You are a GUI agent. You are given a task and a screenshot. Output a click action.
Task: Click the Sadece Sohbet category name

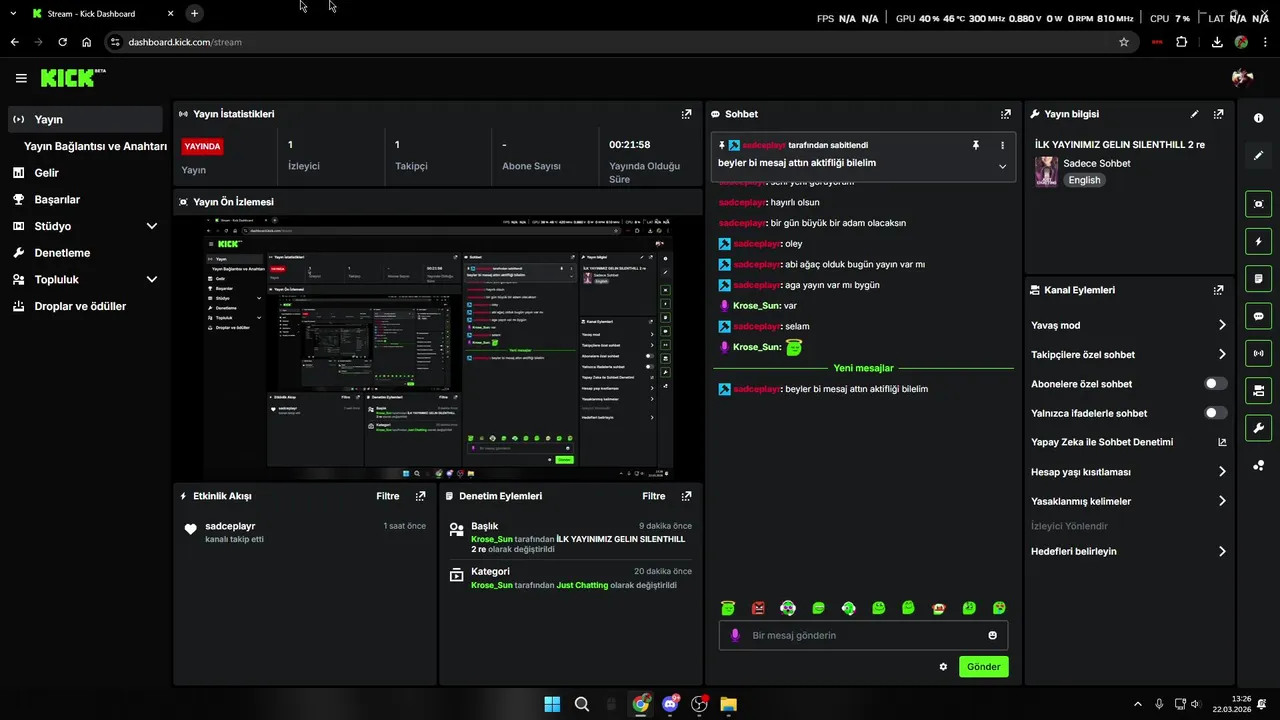(x=1097, y=163)
